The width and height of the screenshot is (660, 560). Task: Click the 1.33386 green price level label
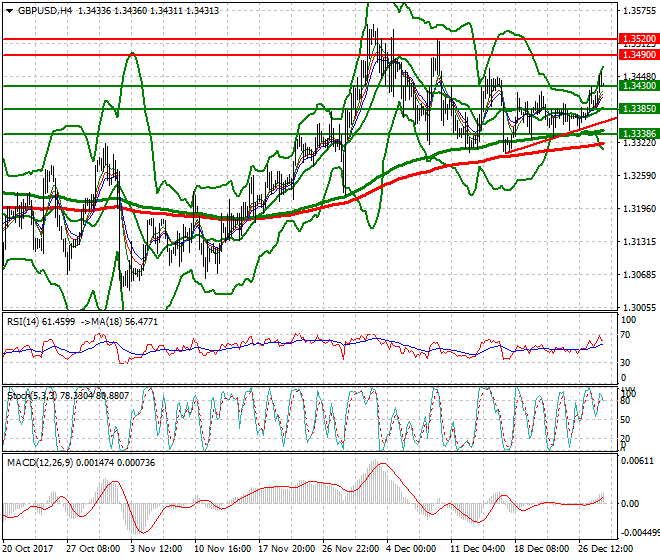(639, 134)
